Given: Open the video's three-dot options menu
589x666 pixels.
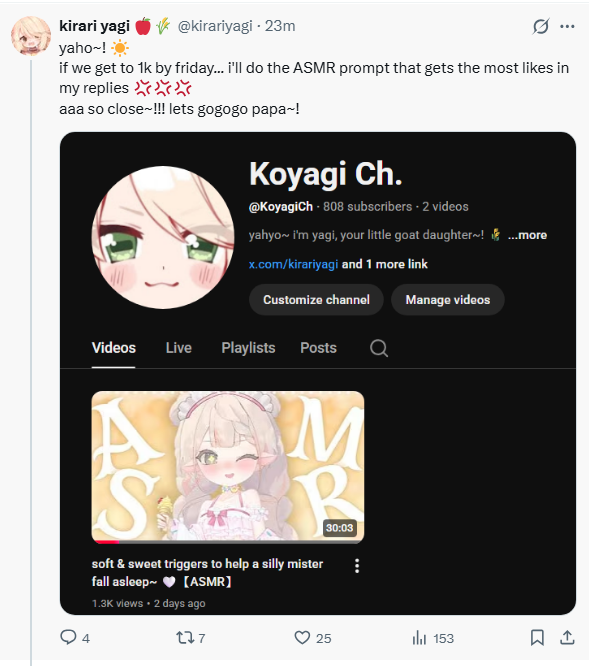Looking at the screenshot, I should point(357,566).
